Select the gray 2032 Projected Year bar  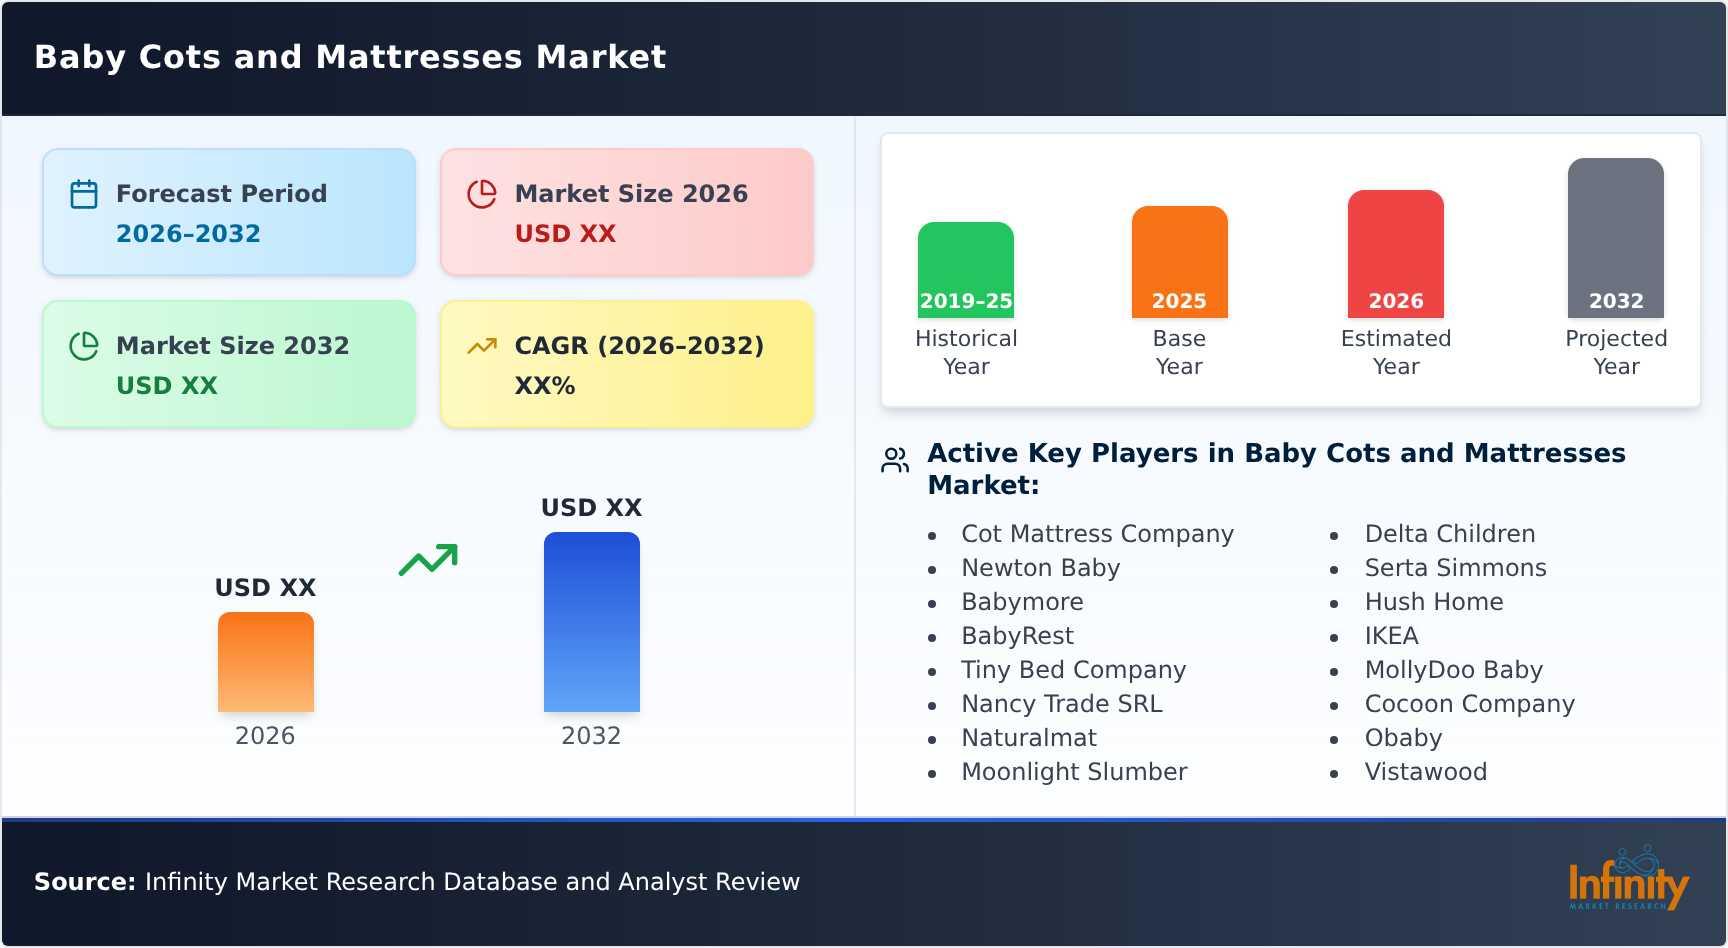[x=1616, y=238]
